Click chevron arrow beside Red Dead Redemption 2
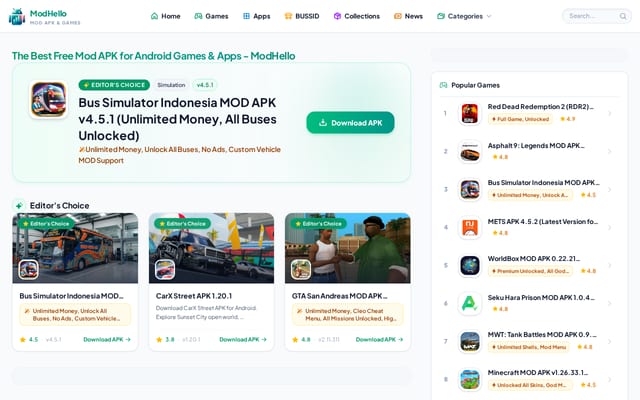The image size is (640, 400). point(609,113)
